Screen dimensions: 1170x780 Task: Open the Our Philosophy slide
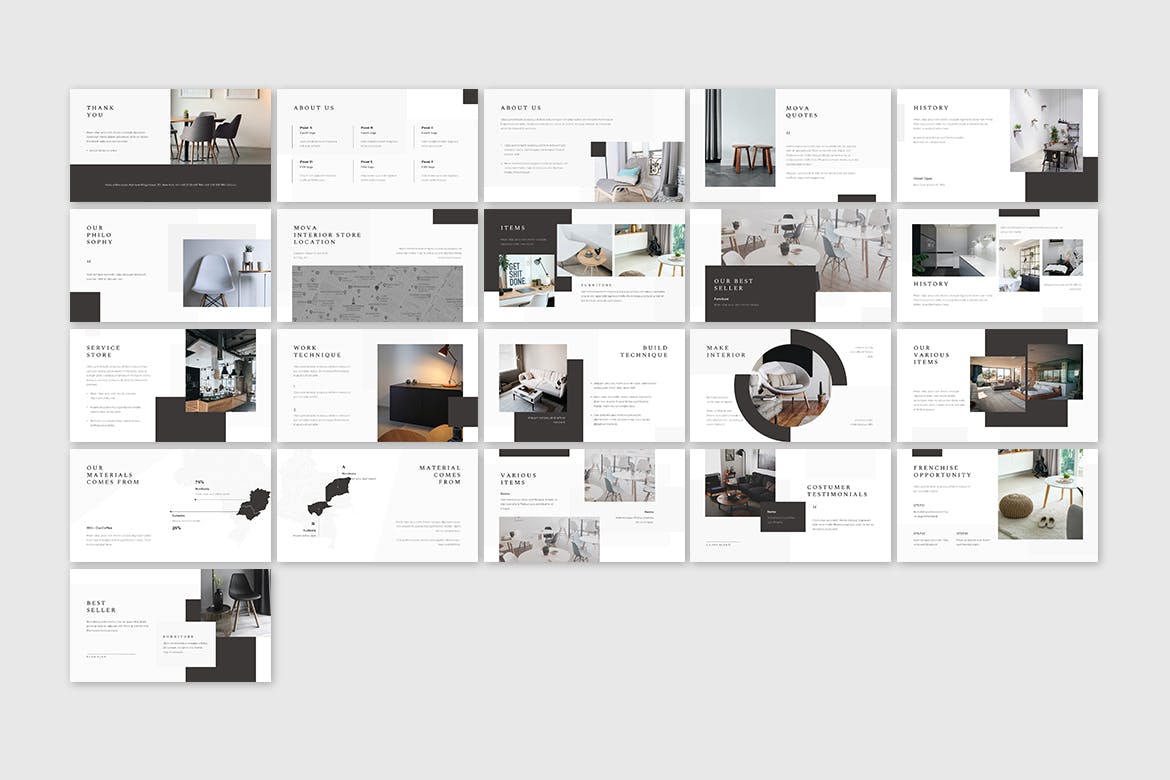[x=170, y=265]
